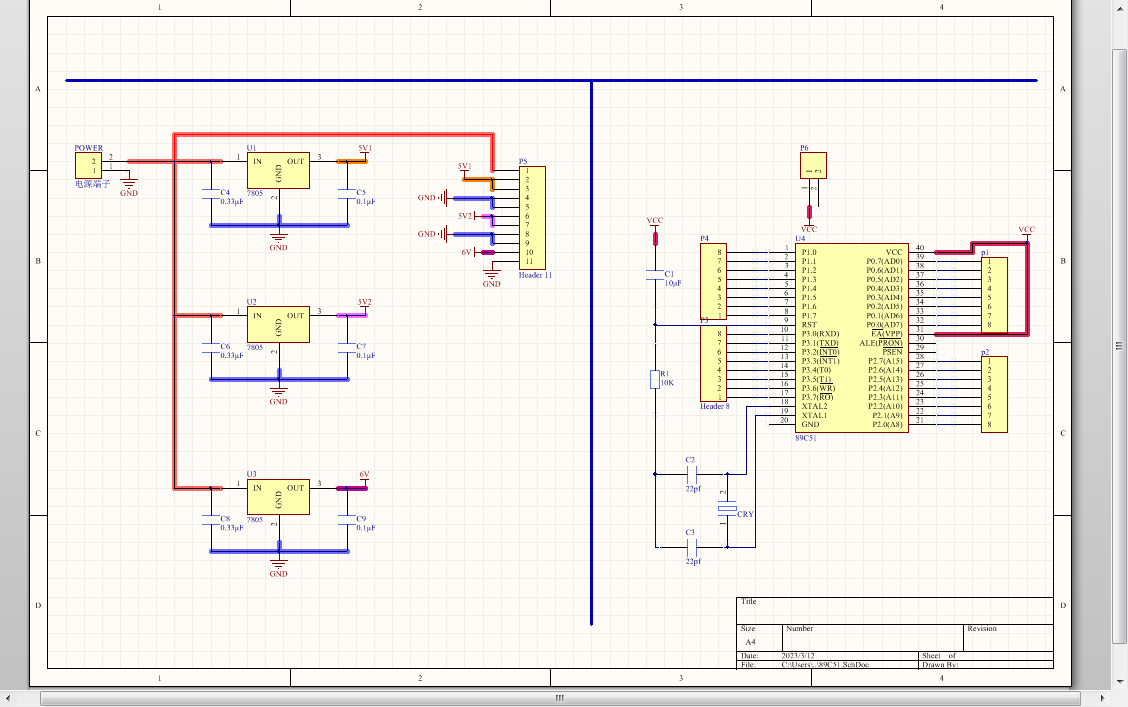Click the 5V1 net label at U1 output
The image size is (1128, 707).
pyautogui.click(x=365, y=148)
